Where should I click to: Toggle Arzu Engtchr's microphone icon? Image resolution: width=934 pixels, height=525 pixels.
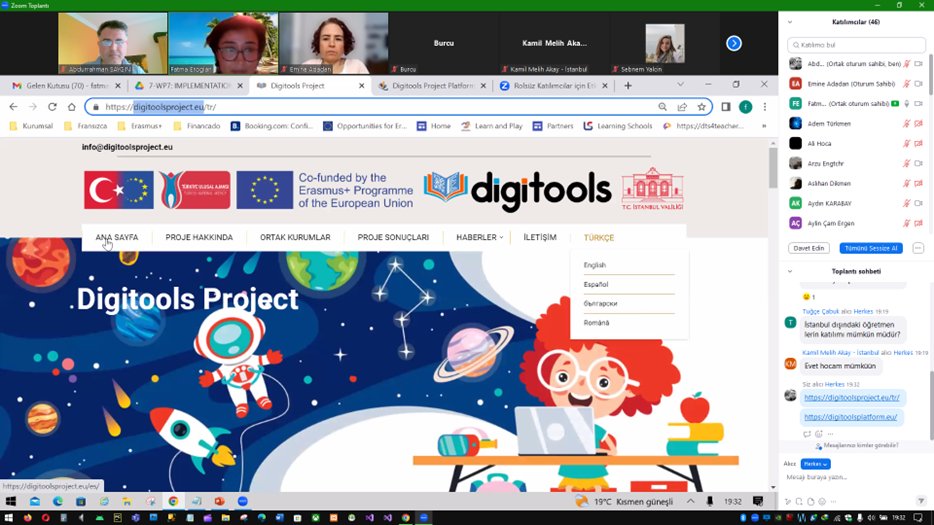point(907,163)
